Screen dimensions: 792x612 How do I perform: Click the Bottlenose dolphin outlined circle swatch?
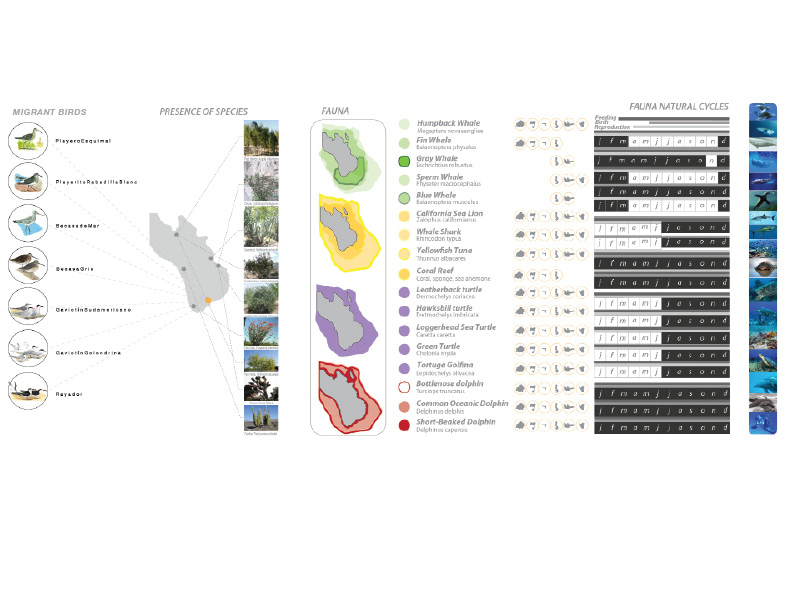pyautogui.click(x=404, y=386)
